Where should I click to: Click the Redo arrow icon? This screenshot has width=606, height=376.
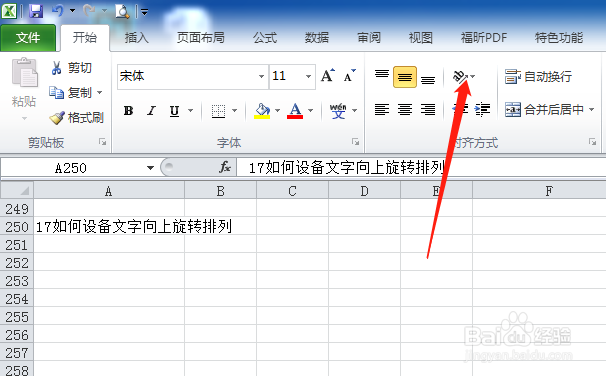coord(89,10)
